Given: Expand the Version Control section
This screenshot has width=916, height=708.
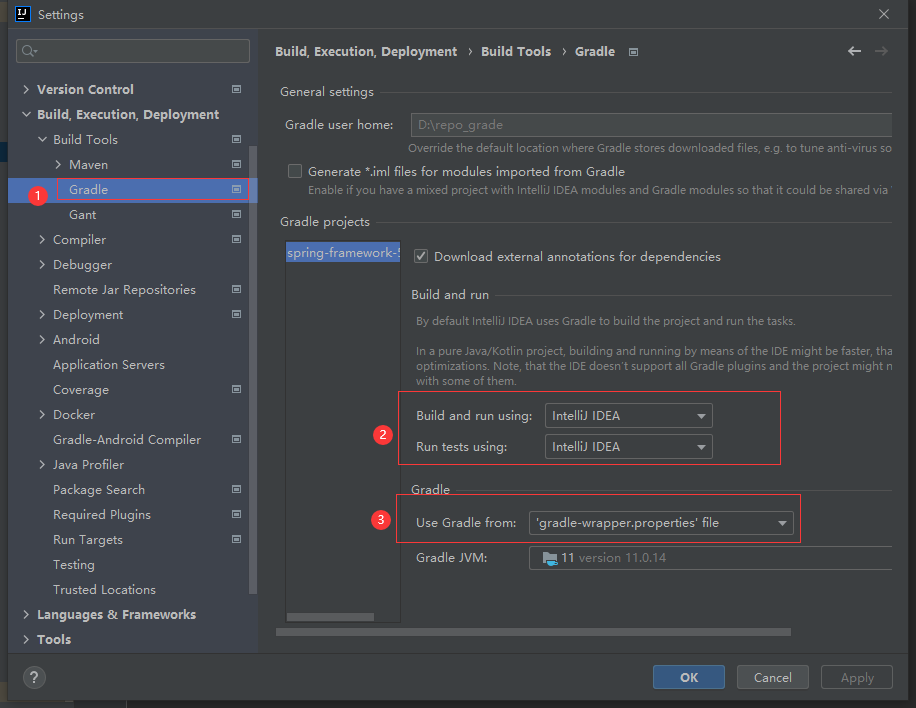Looking at the screenshot, I should click(x=26, y=89).
